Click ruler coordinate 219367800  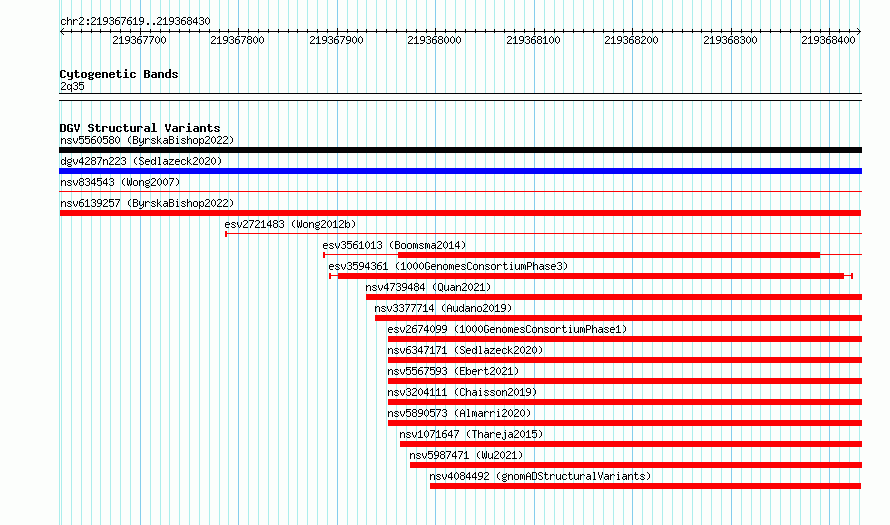[237, 40]
